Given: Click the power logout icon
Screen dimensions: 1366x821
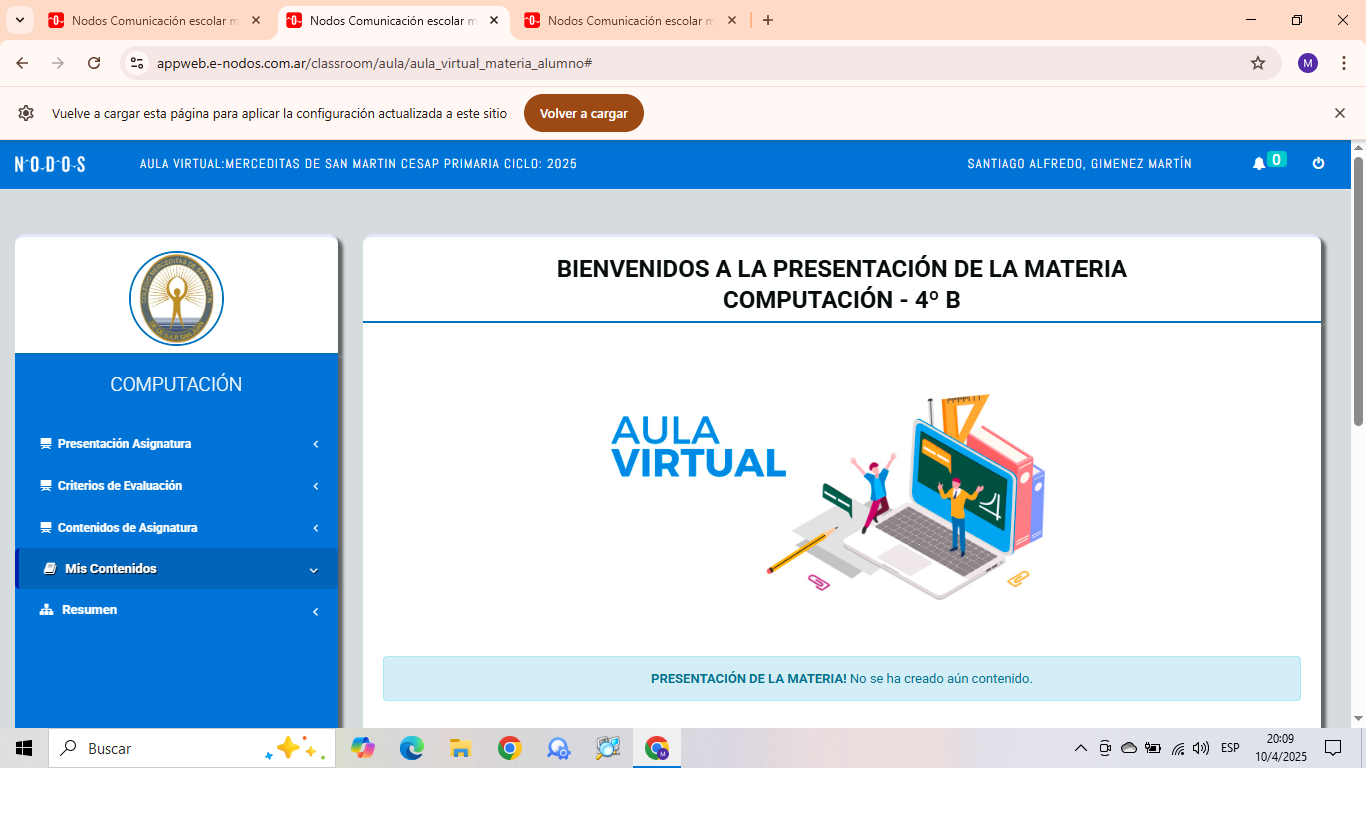Looking at the screenshot, I should click(x=1318, y=164).
